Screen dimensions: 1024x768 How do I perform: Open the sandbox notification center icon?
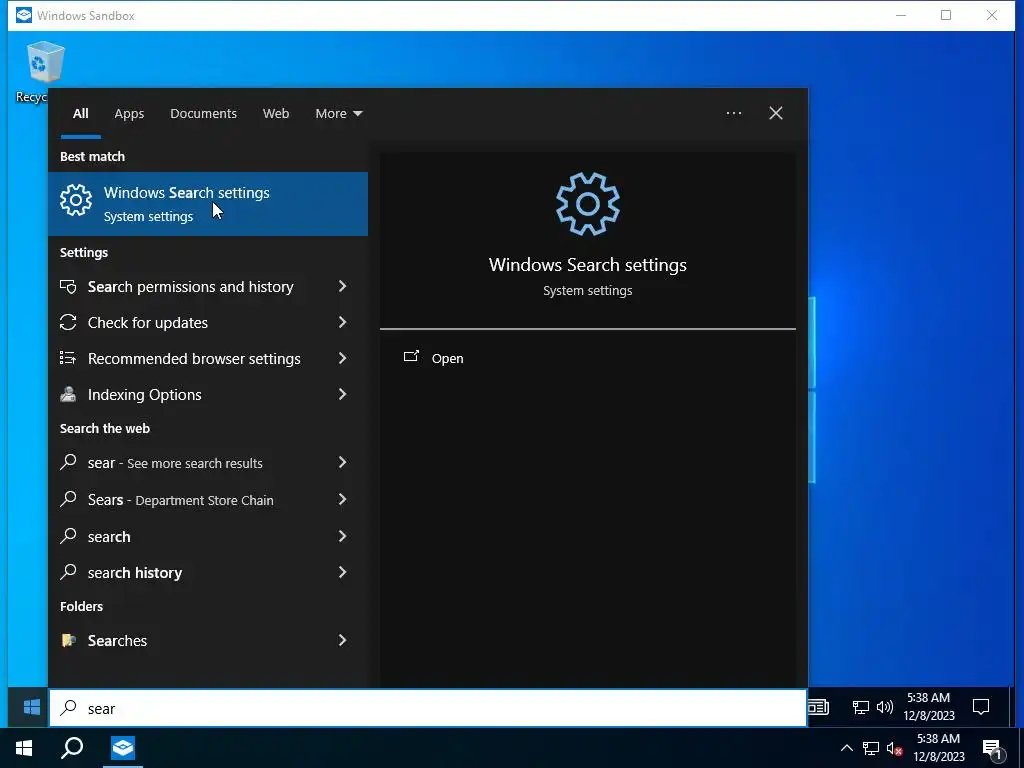pos(981,707)
